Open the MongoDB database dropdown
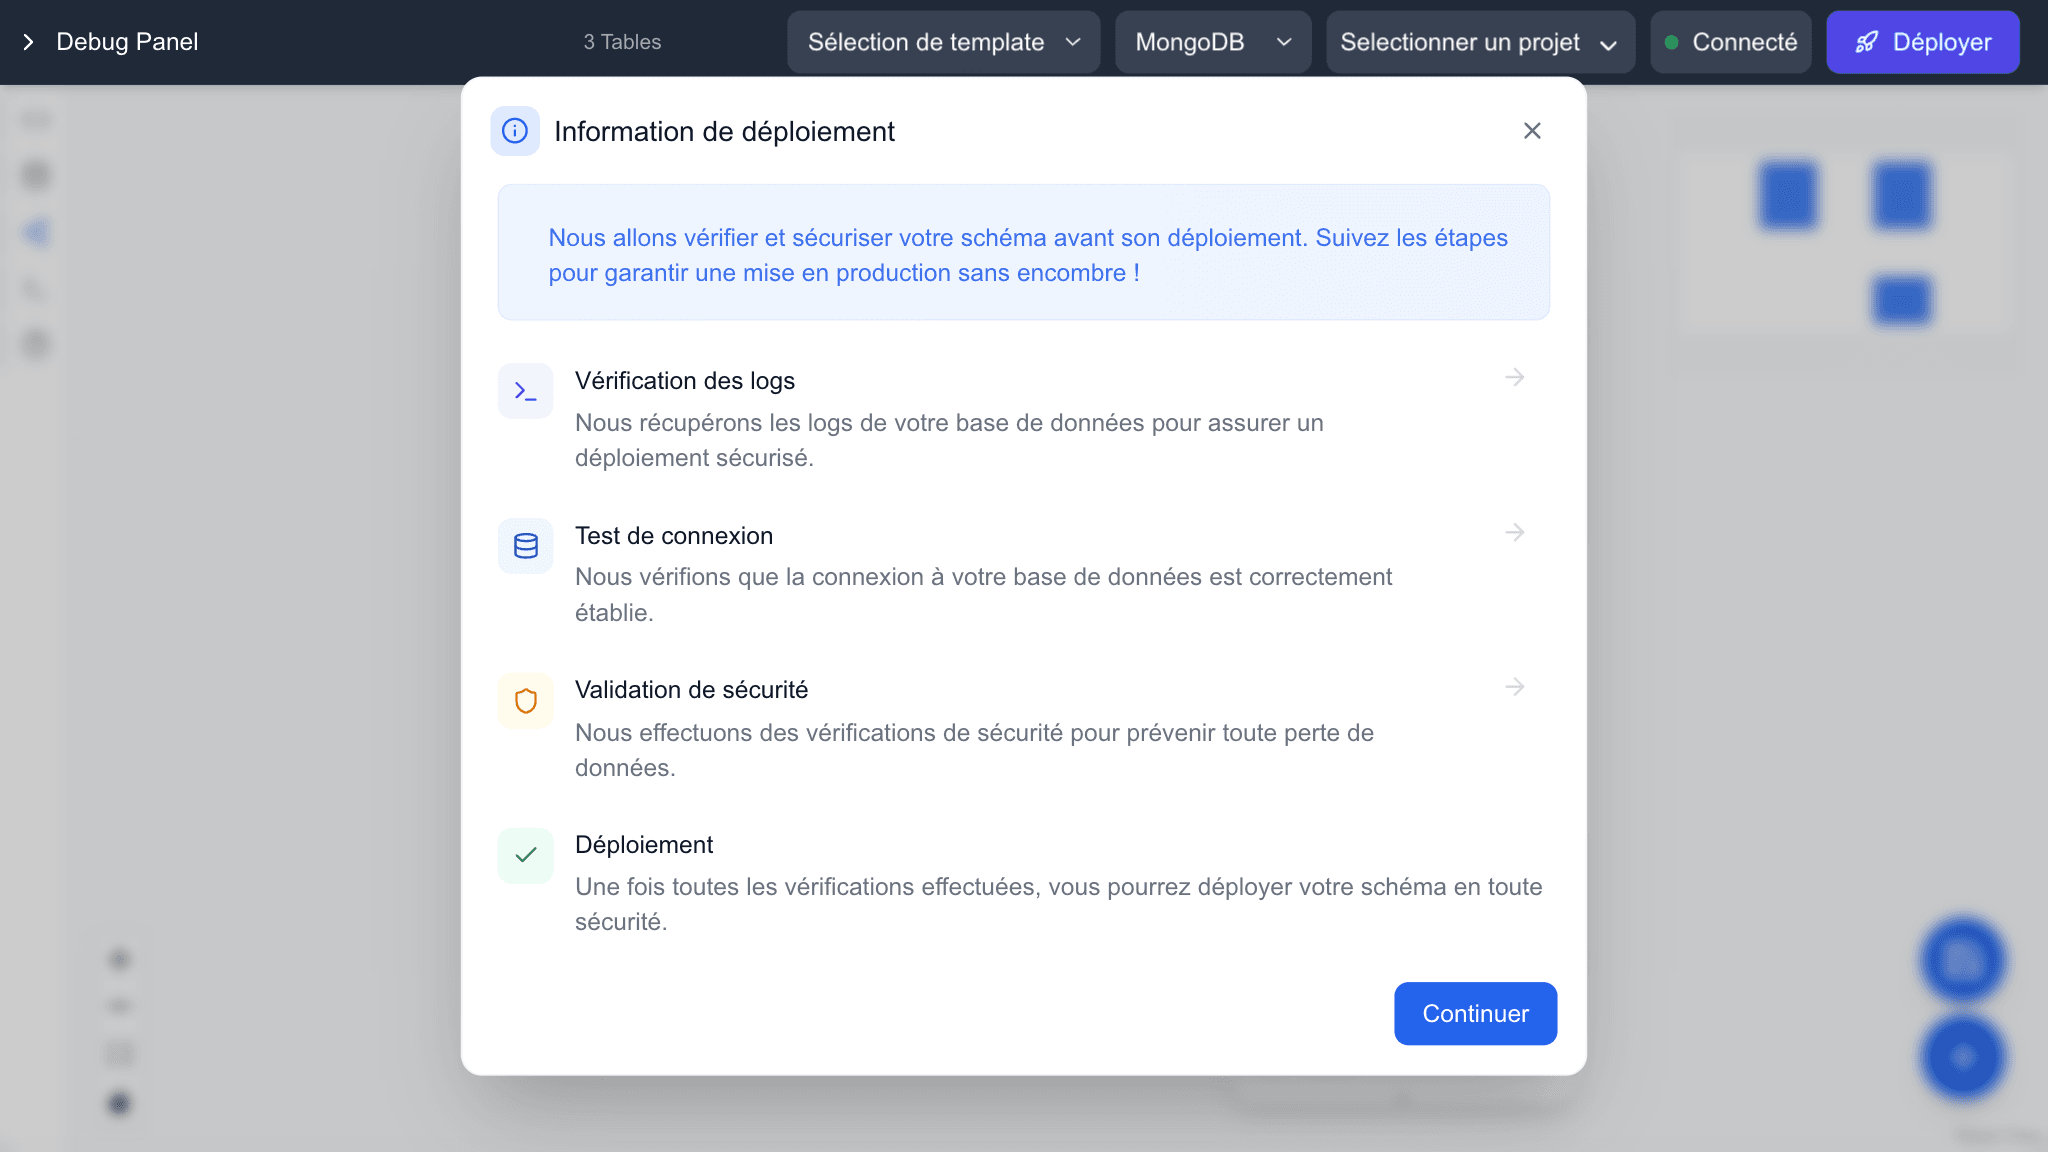The height and width of the screenshot is (1152, 2048). 1212,42
